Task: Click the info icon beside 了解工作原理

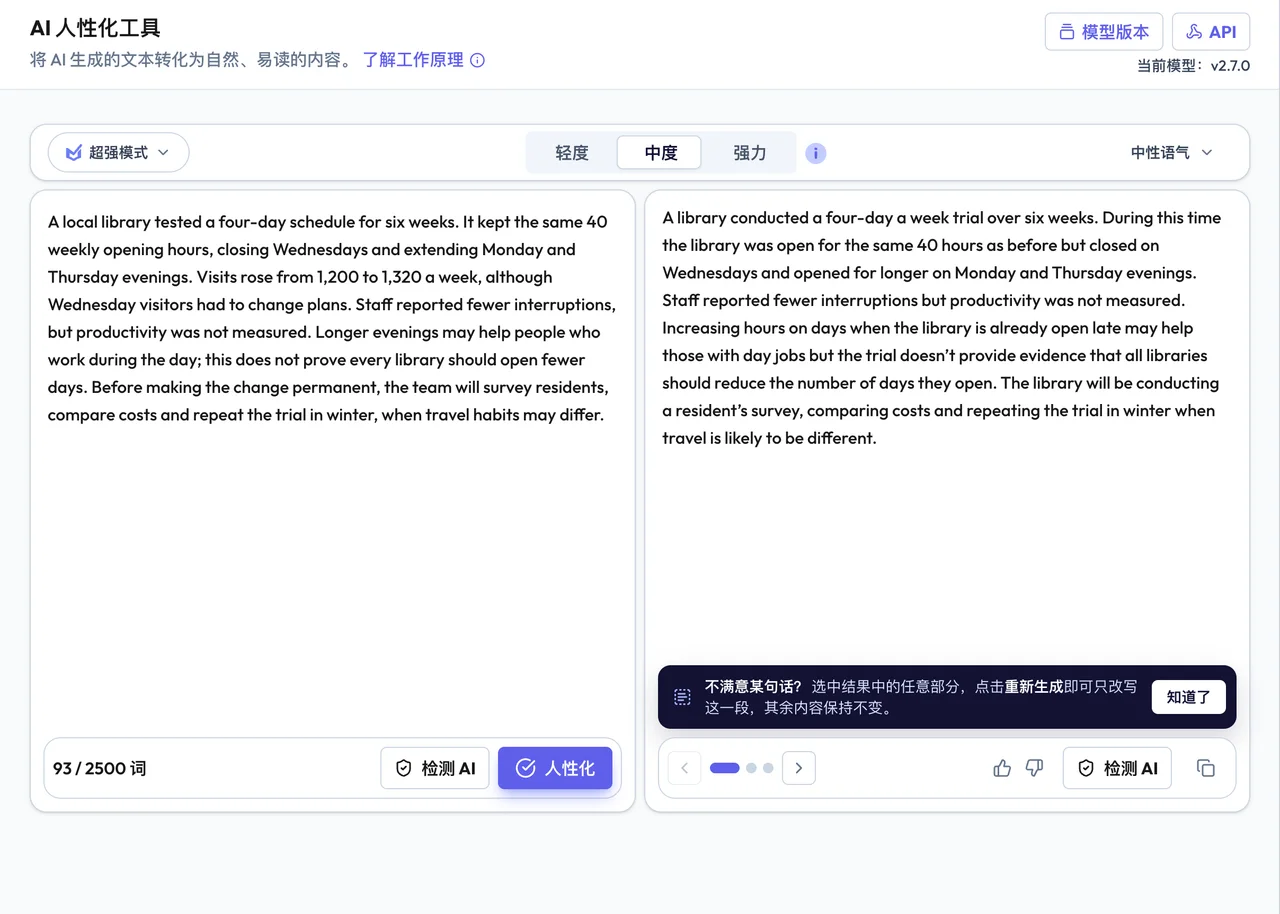Action: coord(478,60)
